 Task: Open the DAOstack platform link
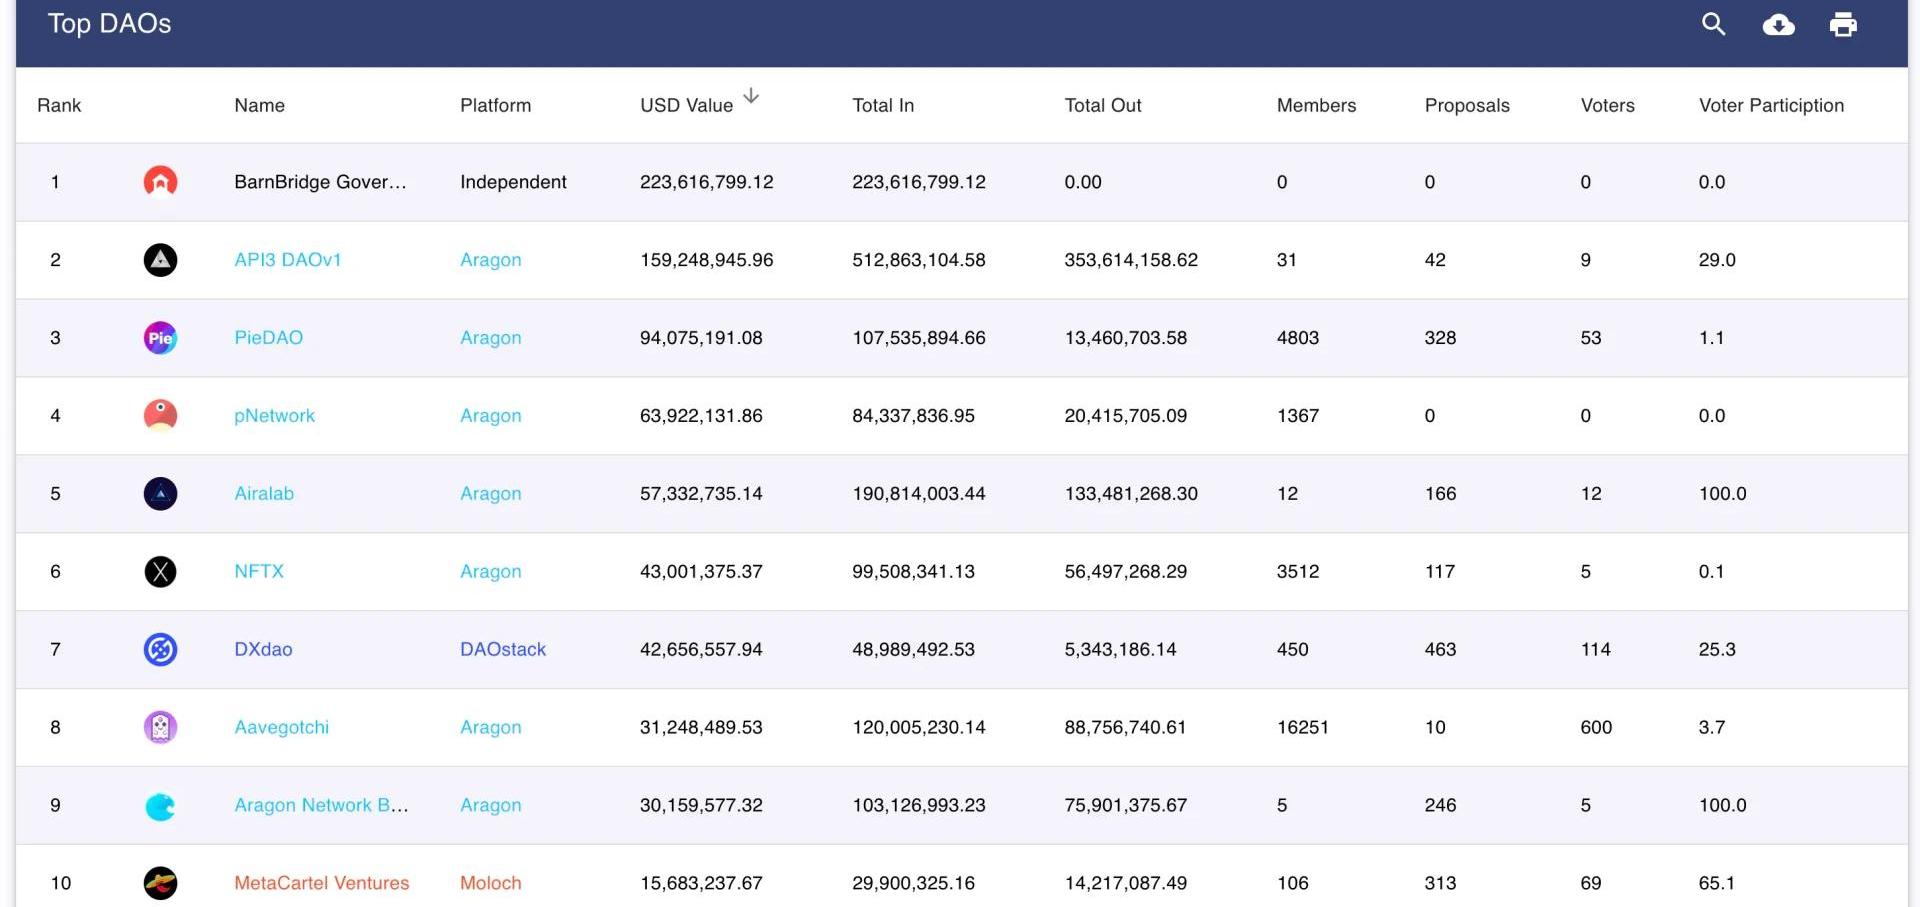pyautogui.click(x=503, y=649)
